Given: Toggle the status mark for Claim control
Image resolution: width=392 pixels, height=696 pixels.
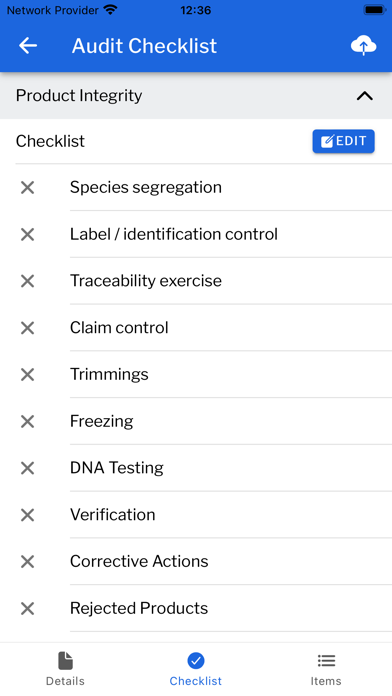Looking at the screenshot, I should point(28,328).
